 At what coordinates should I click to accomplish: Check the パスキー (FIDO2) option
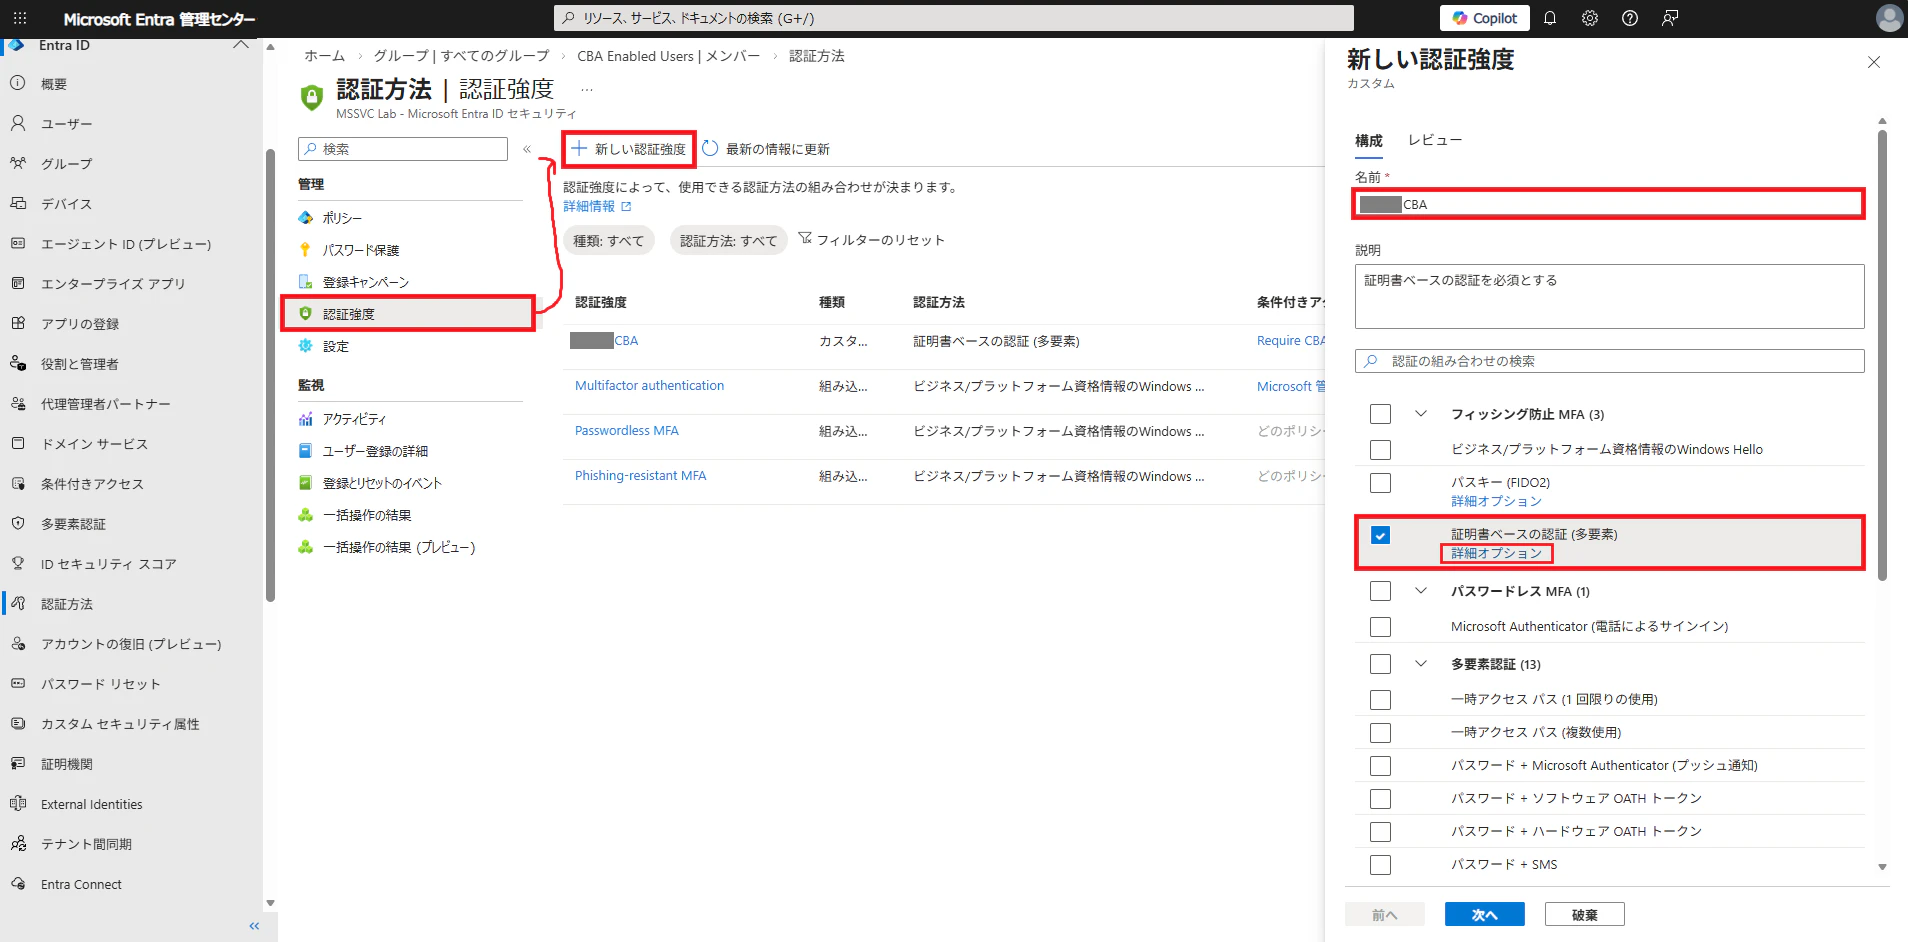(x=1380, y=483)
